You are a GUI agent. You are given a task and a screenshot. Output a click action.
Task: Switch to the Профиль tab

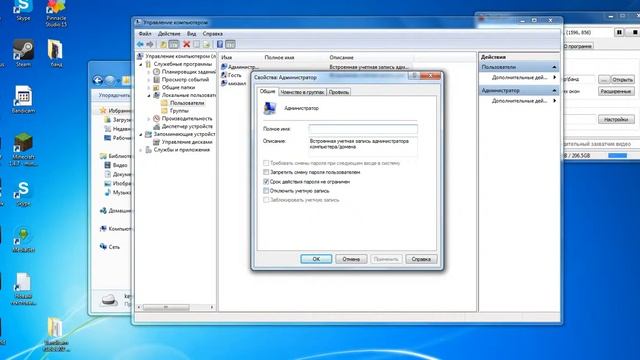[x=339, y=92]
